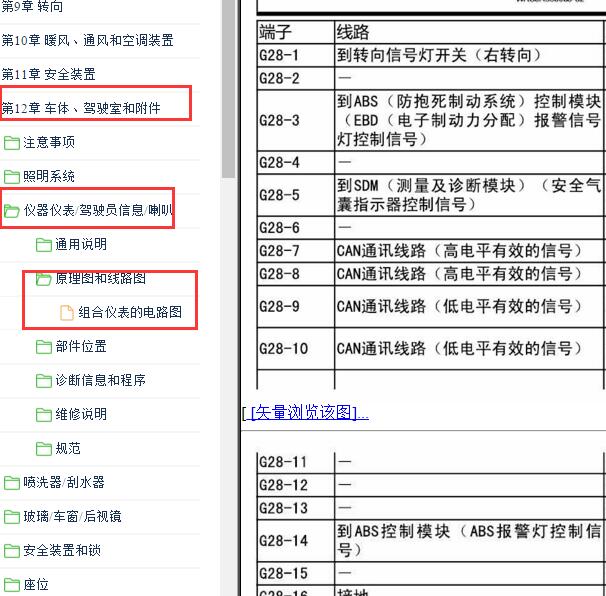Open the 部件位置 subsection

[x=81, y=346]
